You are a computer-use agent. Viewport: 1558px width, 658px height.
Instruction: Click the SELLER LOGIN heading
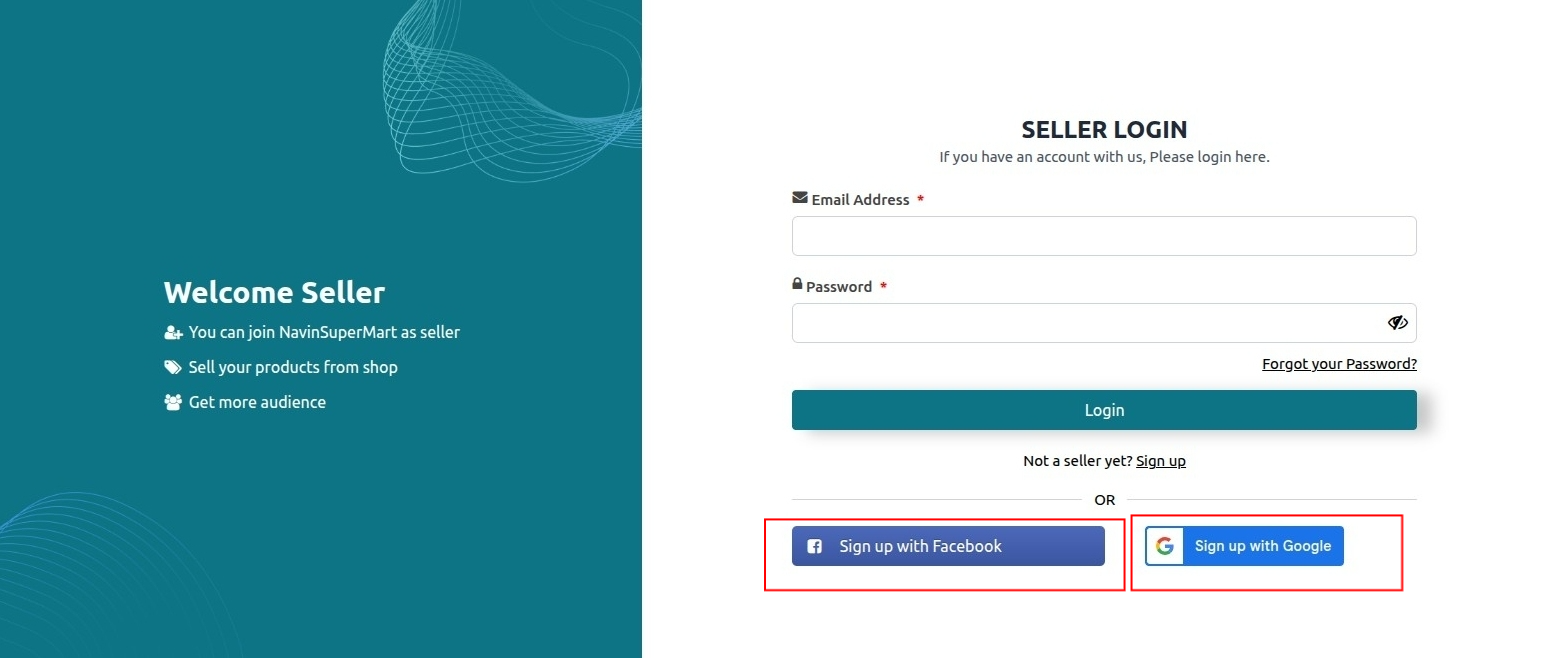(x=1104, y=130)
